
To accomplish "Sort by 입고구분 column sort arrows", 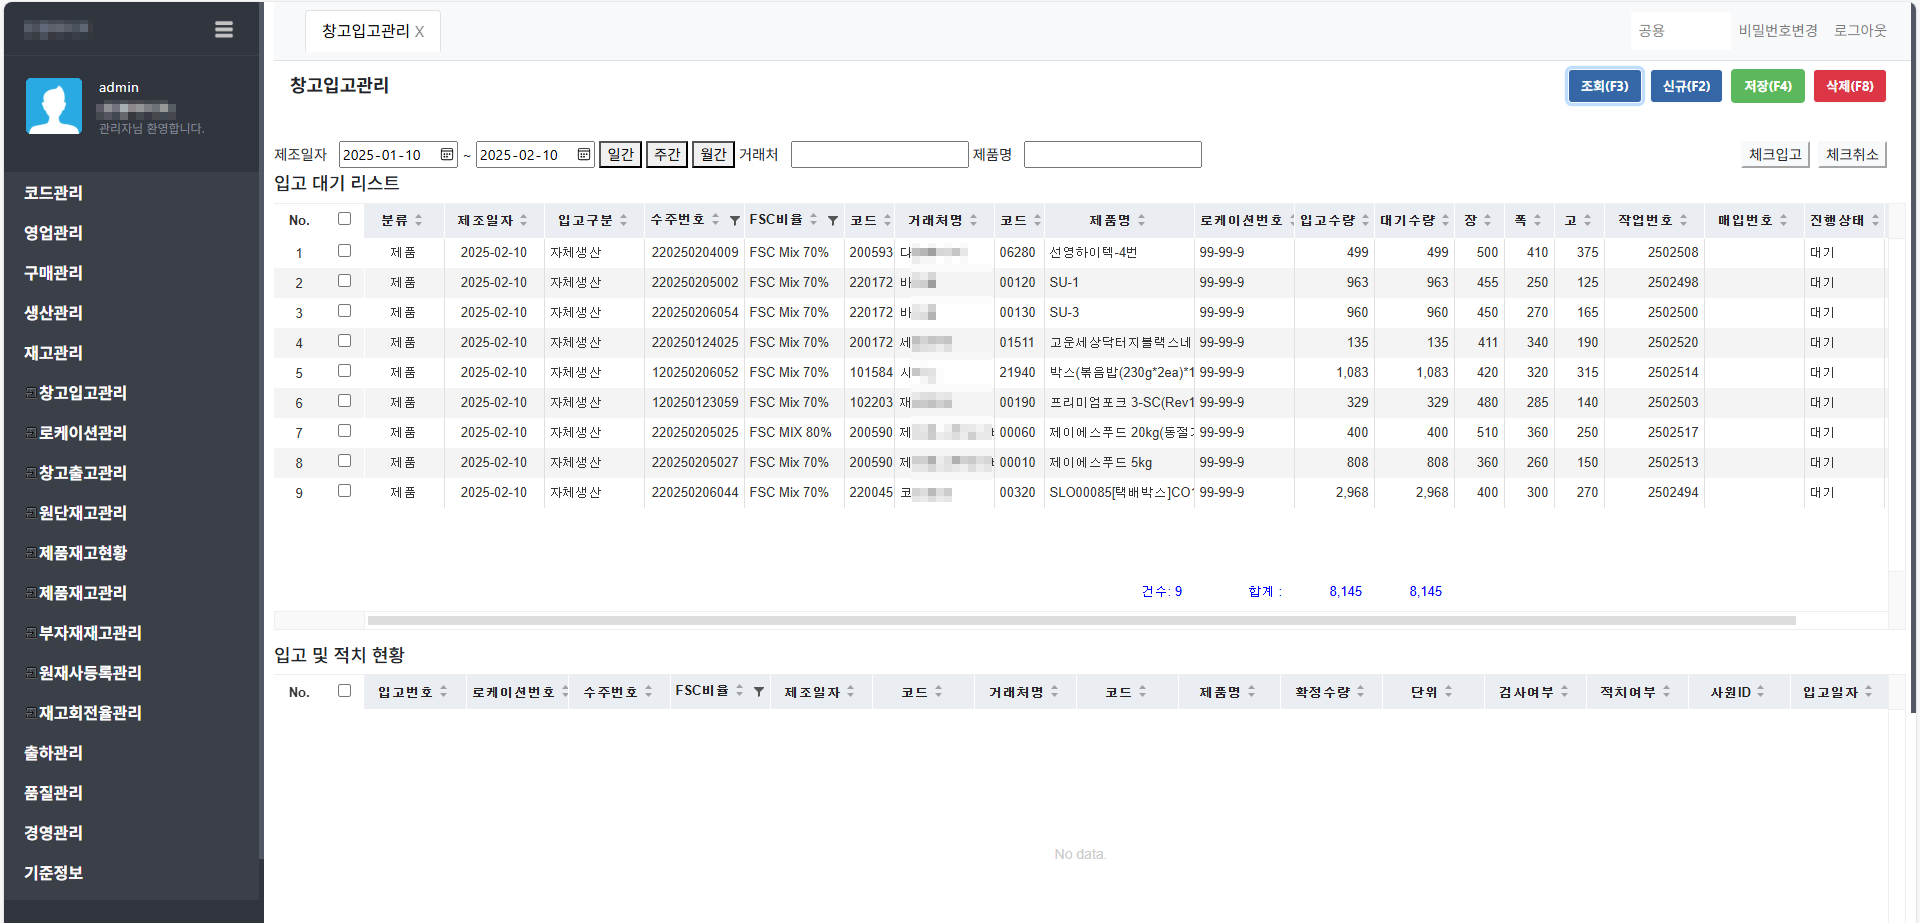I will coord(623,220).
